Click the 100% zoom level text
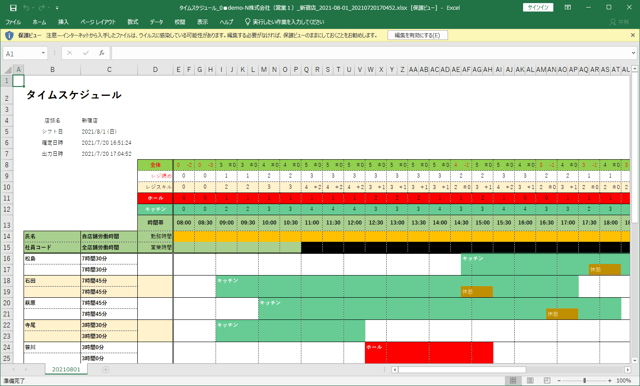This screenshot has width=640, height=386. [623, 381]
